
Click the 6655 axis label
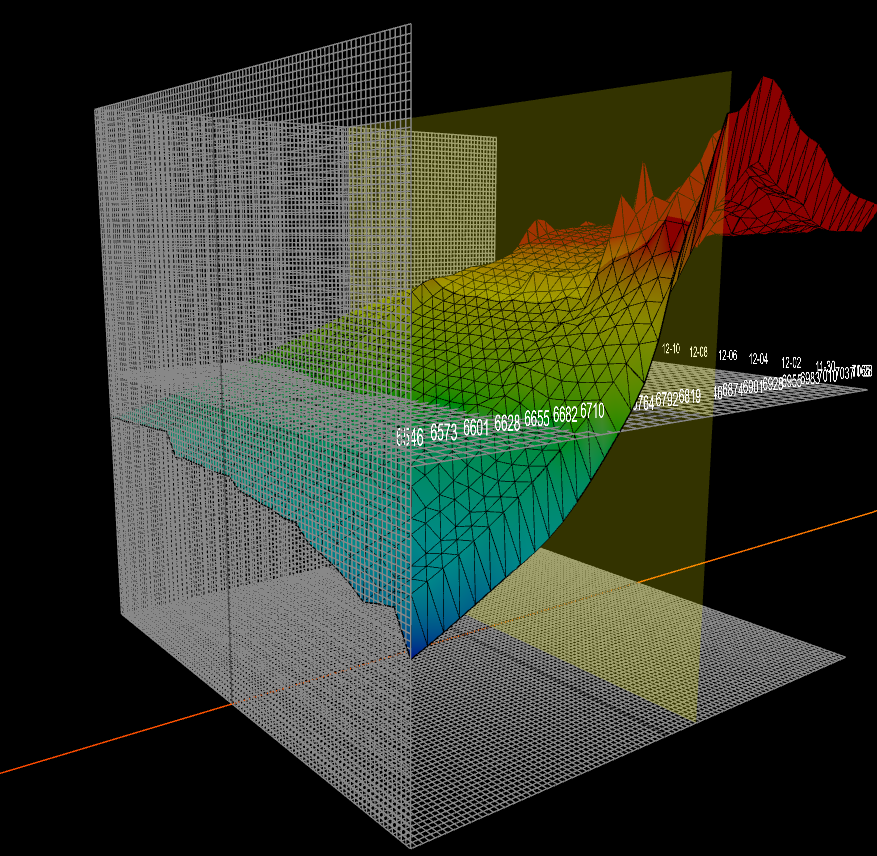point(536,418)
